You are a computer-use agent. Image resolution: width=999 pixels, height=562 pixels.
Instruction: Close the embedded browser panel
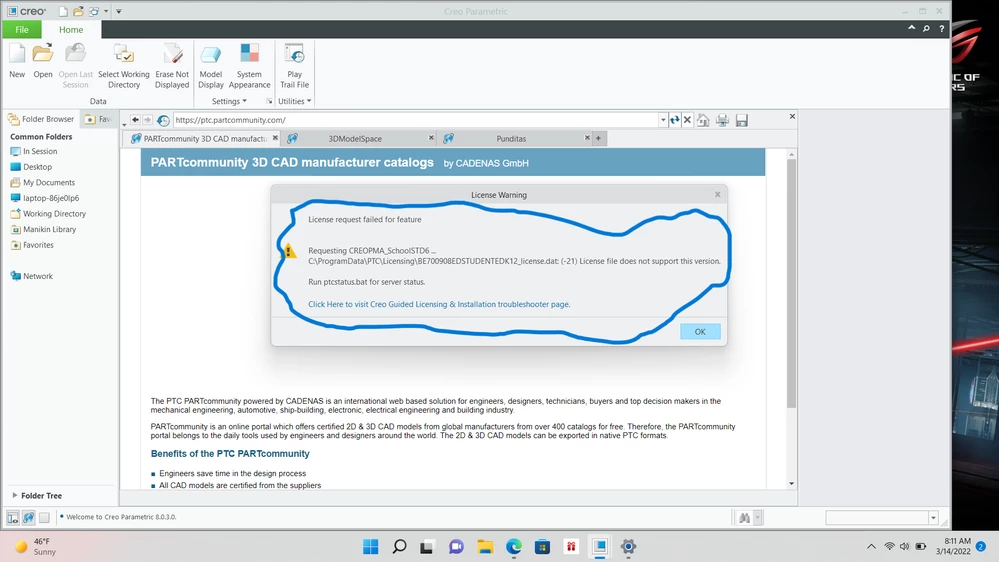tap(792, 117)
